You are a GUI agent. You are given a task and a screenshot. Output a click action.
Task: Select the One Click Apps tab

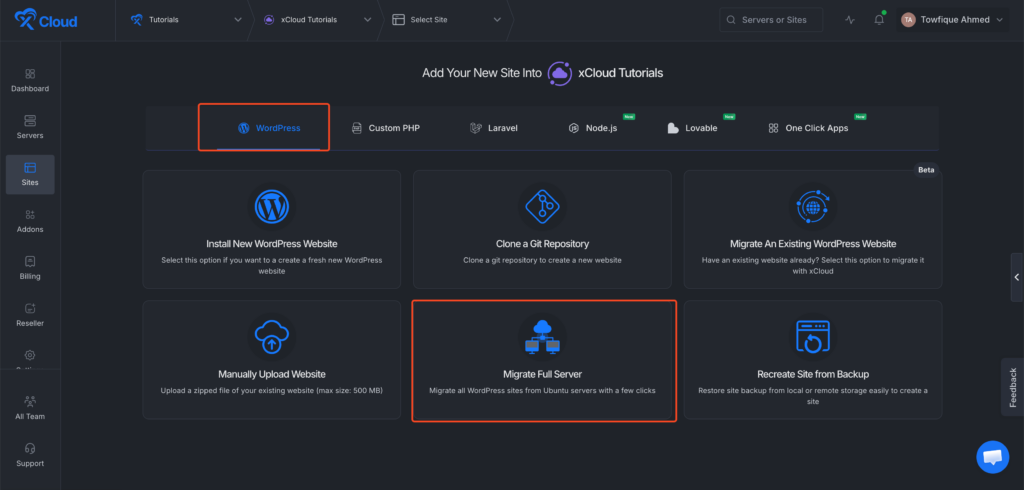point(810,128)
